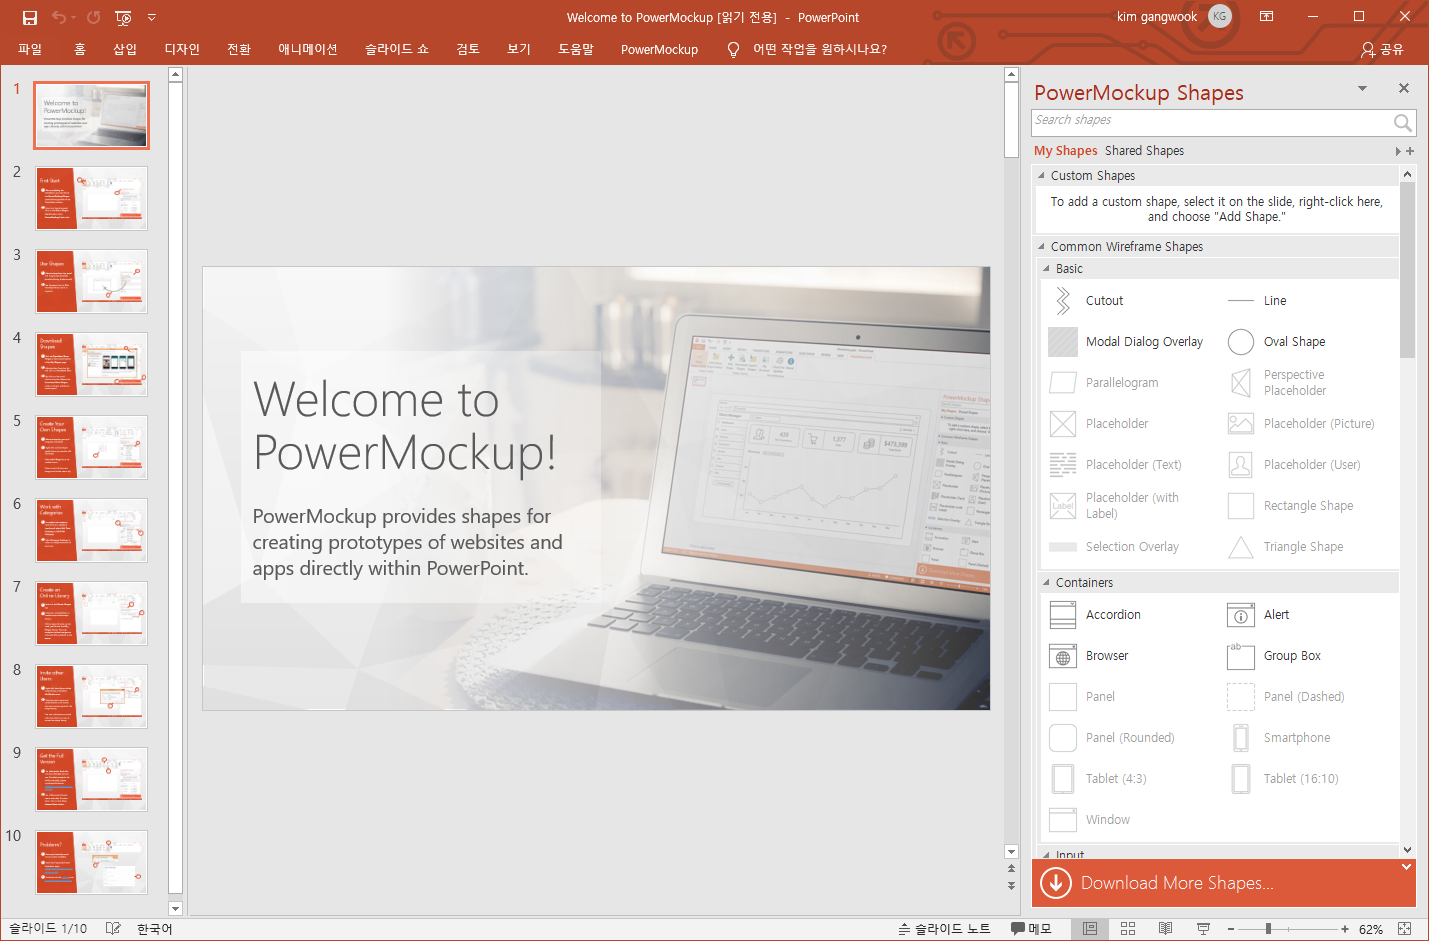The width and height of the screenshot is (1429, 941).
Task: Open the 파일 menu tab
Action: pyautogui.click(x=30, y=49)
